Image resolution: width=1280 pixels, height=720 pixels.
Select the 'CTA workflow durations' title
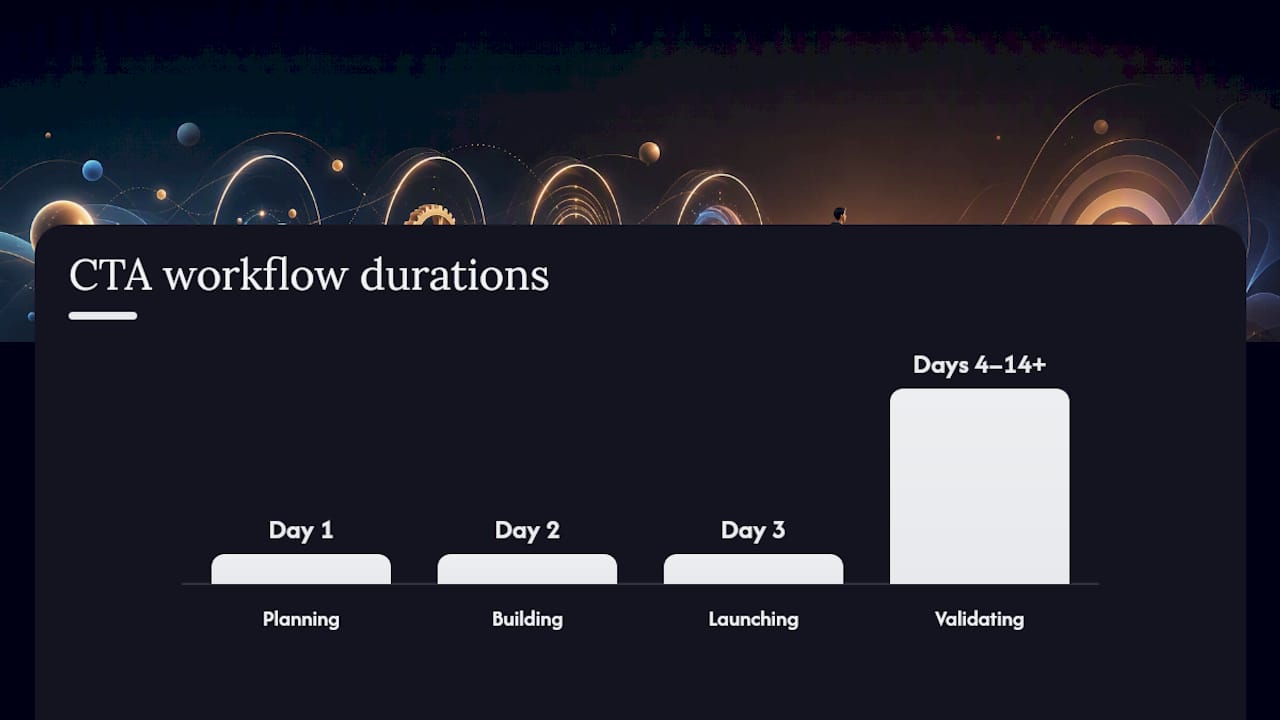309,275
